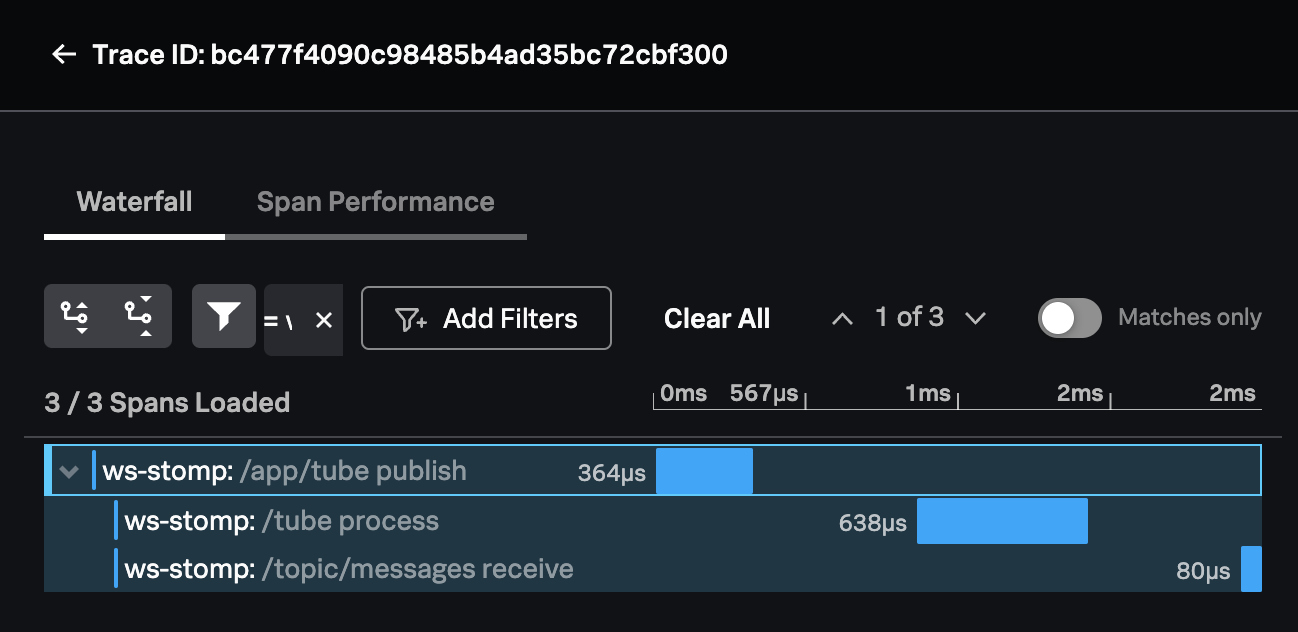Collapse the /app/tube publish span
1298x632 pixels.
coord(68,470)
